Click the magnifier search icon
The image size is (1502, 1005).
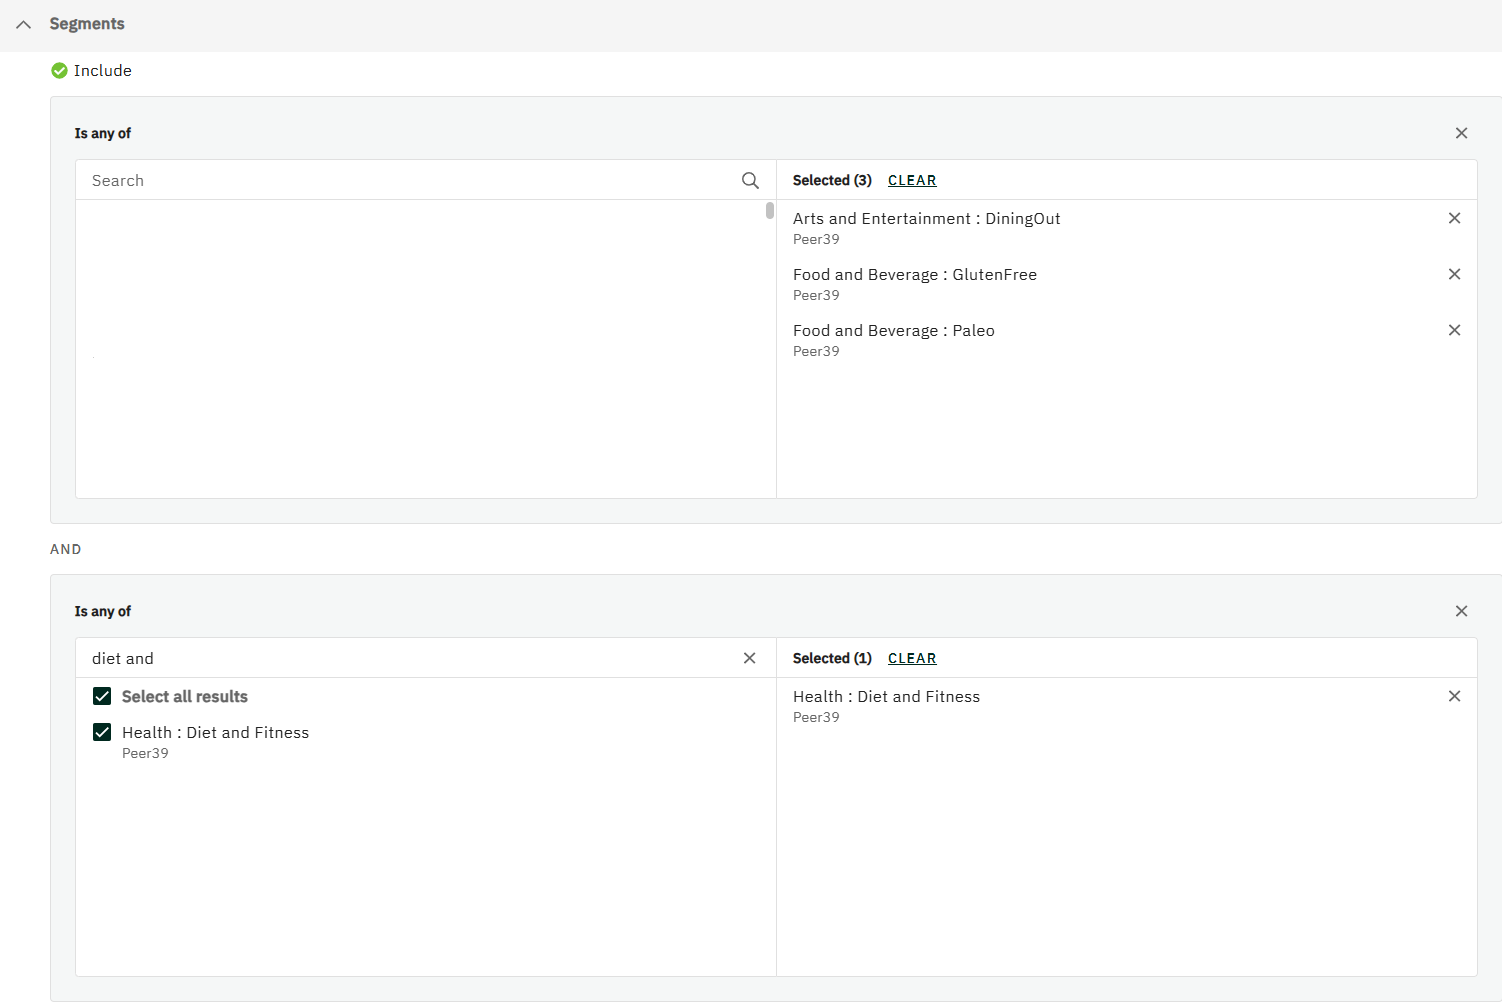[x=750, y=180]
